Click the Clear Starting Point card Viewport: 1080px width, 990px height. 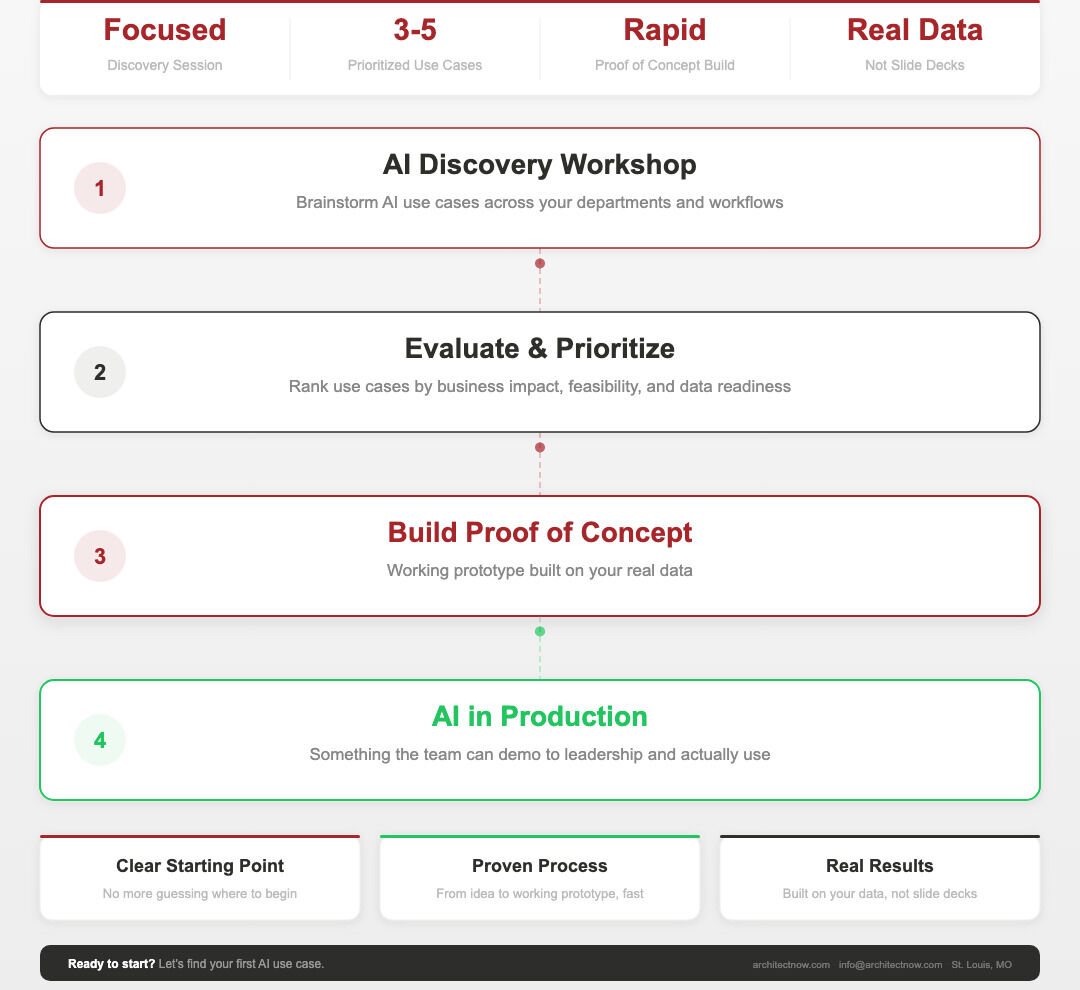pos(200,878)
